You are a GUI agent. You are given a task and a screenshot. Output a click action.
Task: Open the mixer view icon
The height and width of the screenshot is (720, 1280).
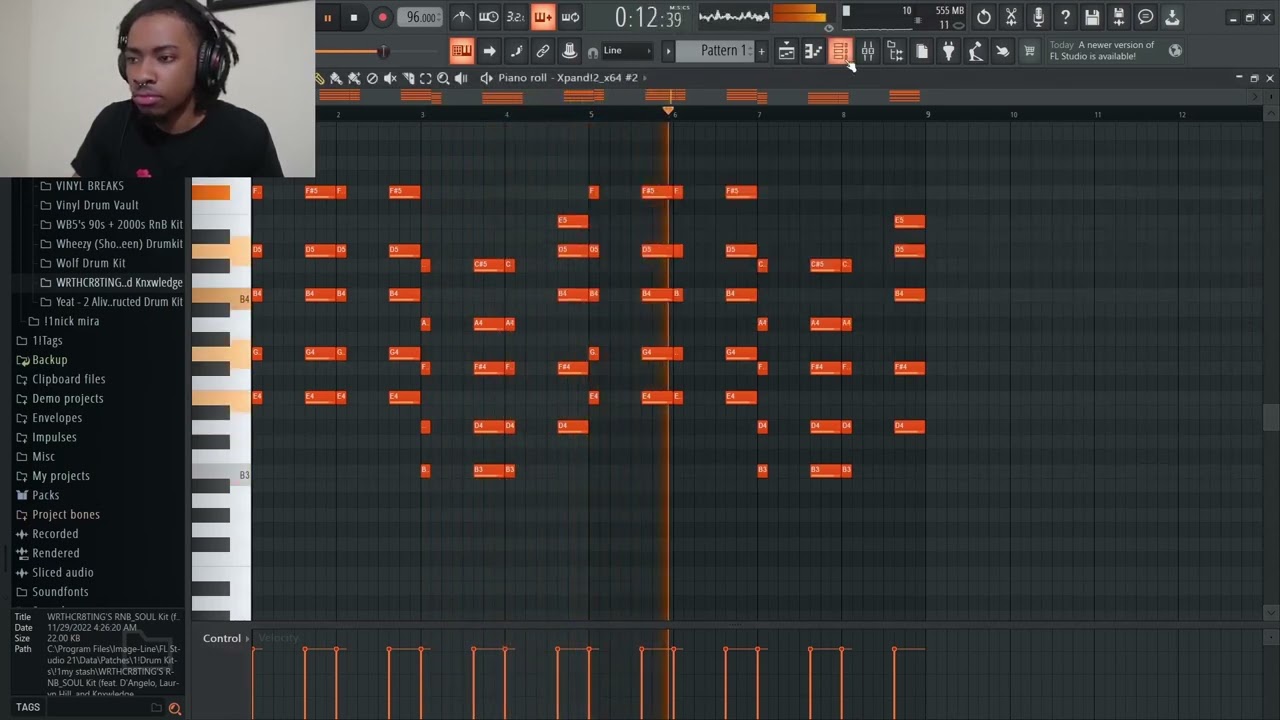(x=868, y=51)
